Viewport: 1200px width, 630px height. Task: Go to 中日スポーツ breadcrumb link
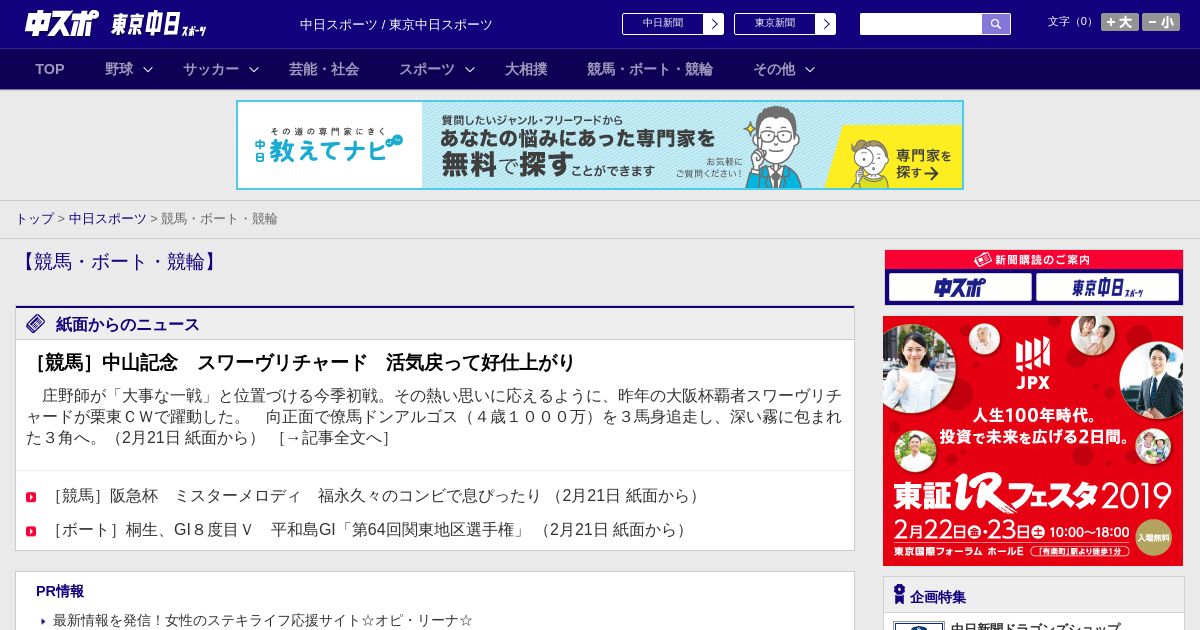[x=108, y=218]
